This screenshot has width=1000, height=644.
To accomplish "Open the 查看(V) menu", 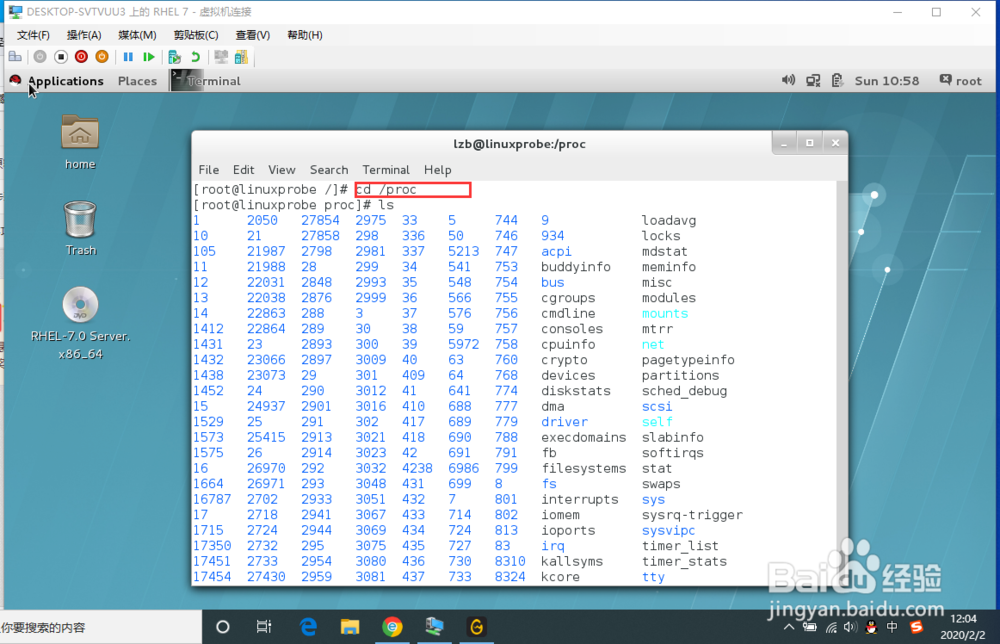I will tap(253, 35).
